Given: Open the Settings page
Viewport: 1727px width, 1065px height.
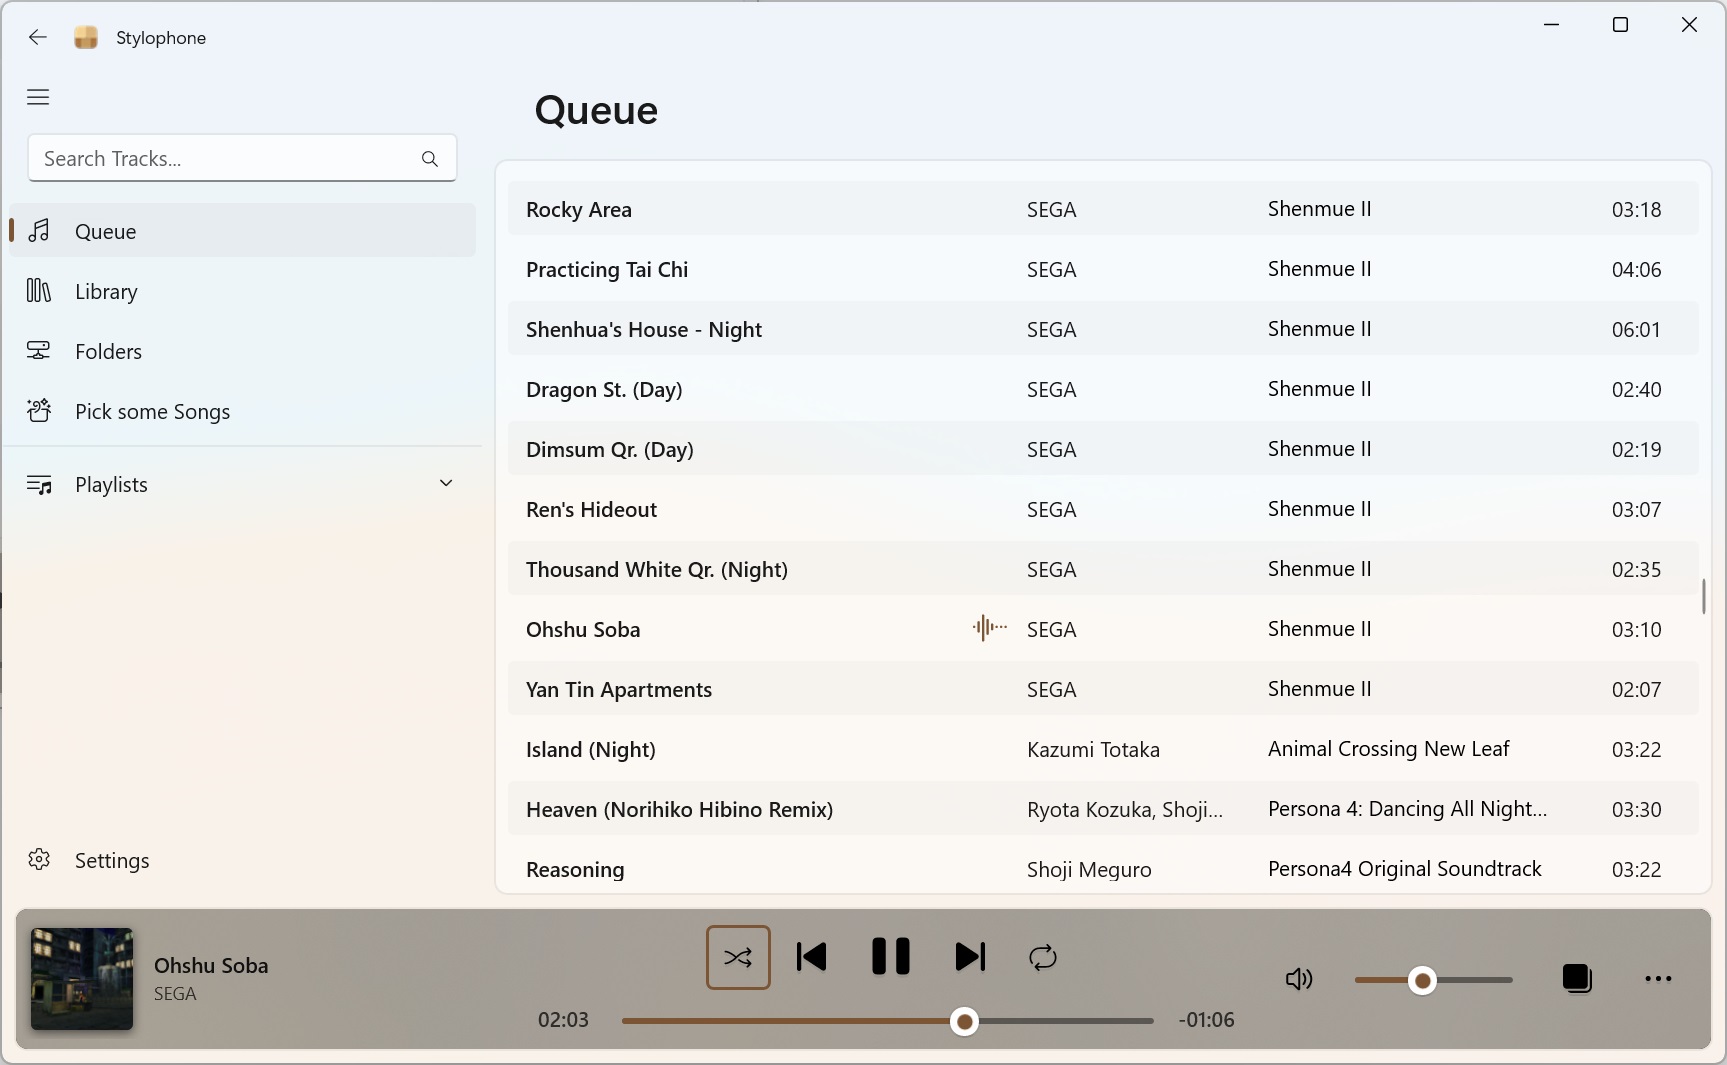Looking at the screenshot, I should pyautogui.click(x=243, y=860).
